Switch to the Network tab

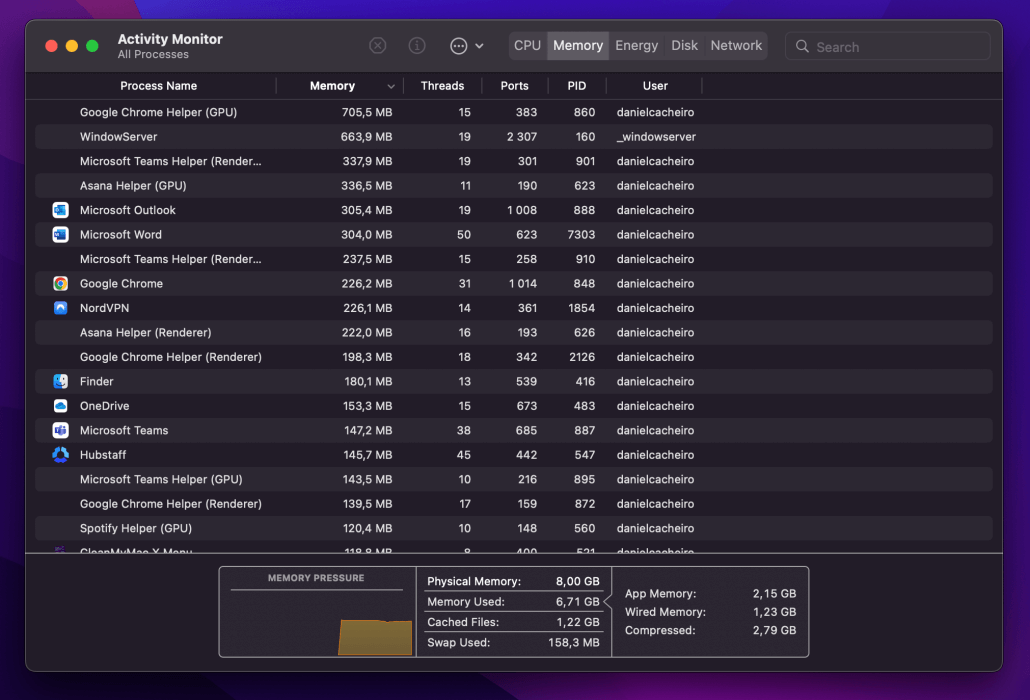735,45
